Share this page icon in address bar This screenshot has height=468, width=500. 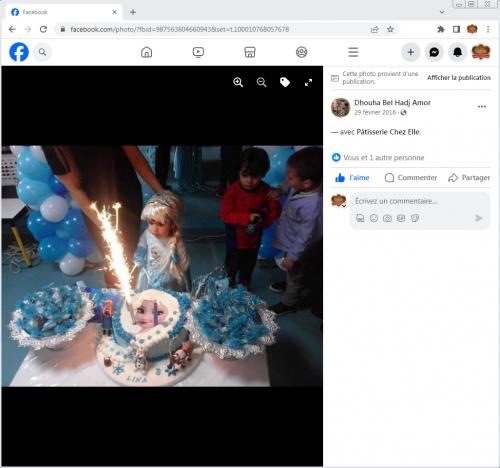pyautogui.click(x=375, y=29)
